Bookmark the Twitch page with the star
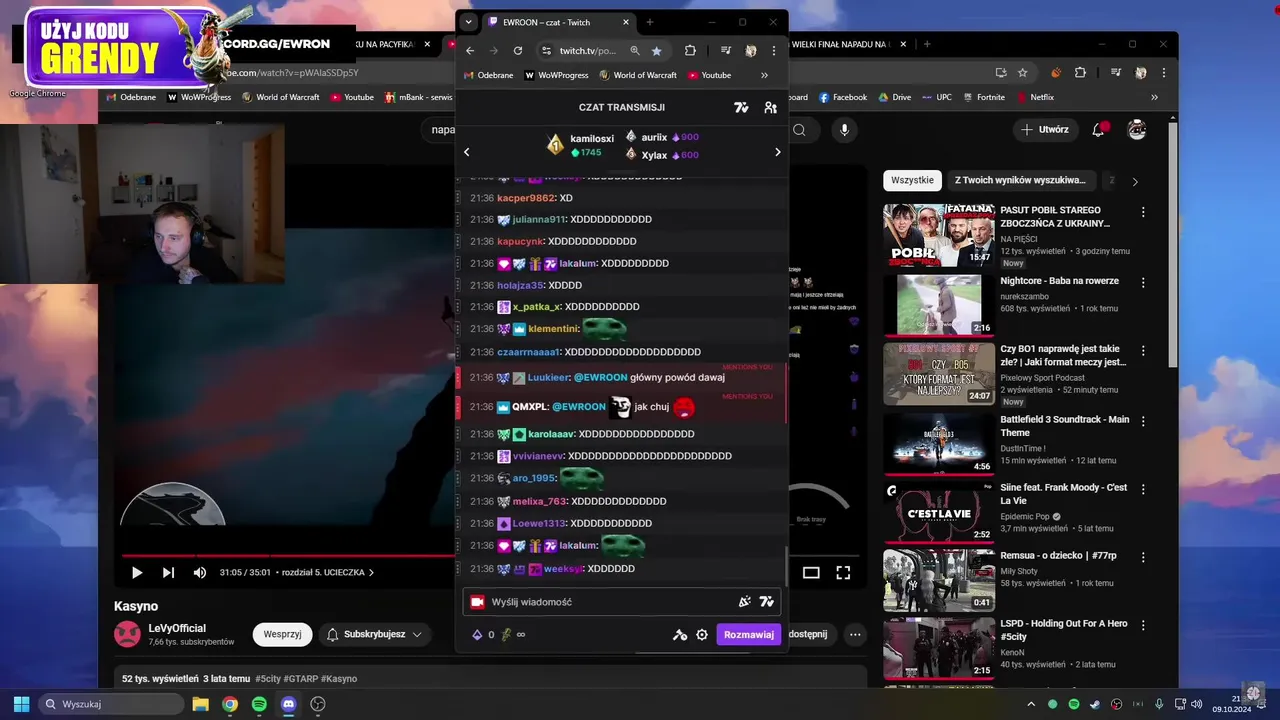 [656, 51]
